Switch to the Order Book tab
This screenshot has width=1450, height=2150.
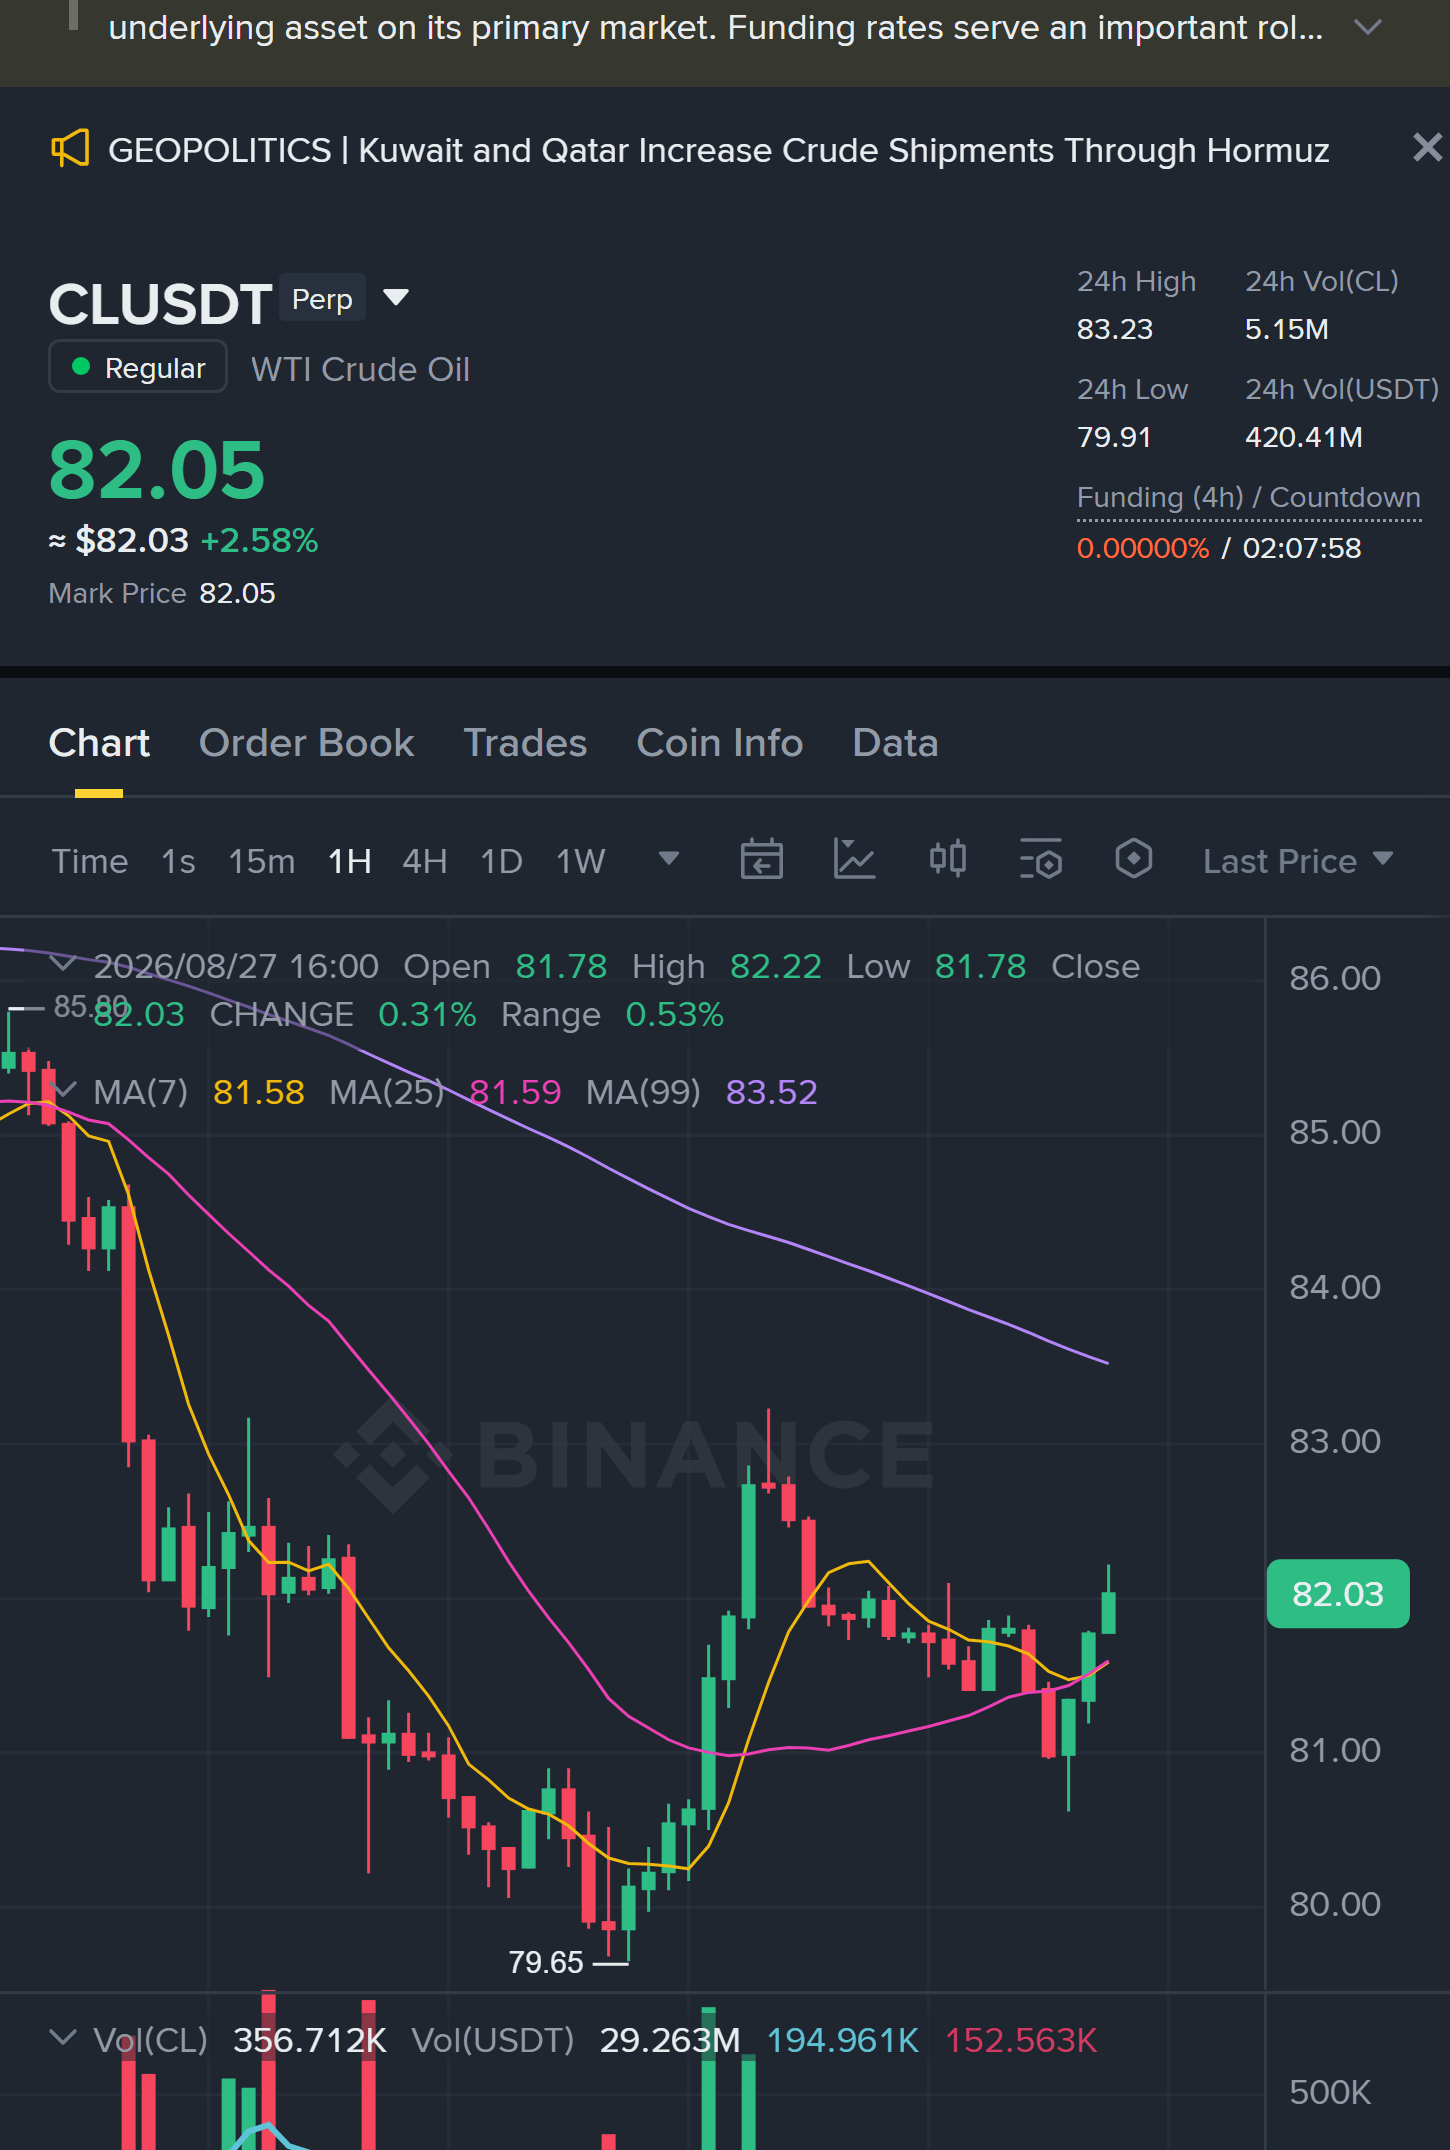coord(306,743)
